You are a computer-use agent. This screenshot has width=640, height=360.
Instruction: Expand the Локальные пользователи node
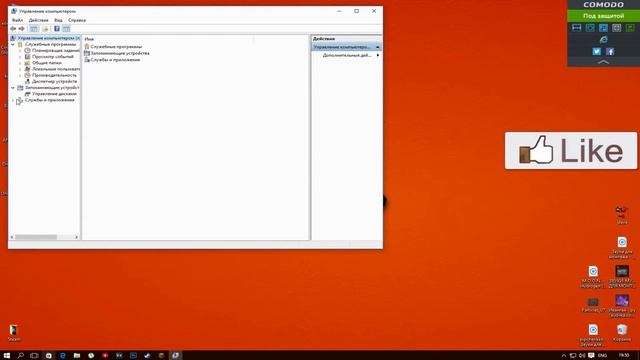(20, 69)
